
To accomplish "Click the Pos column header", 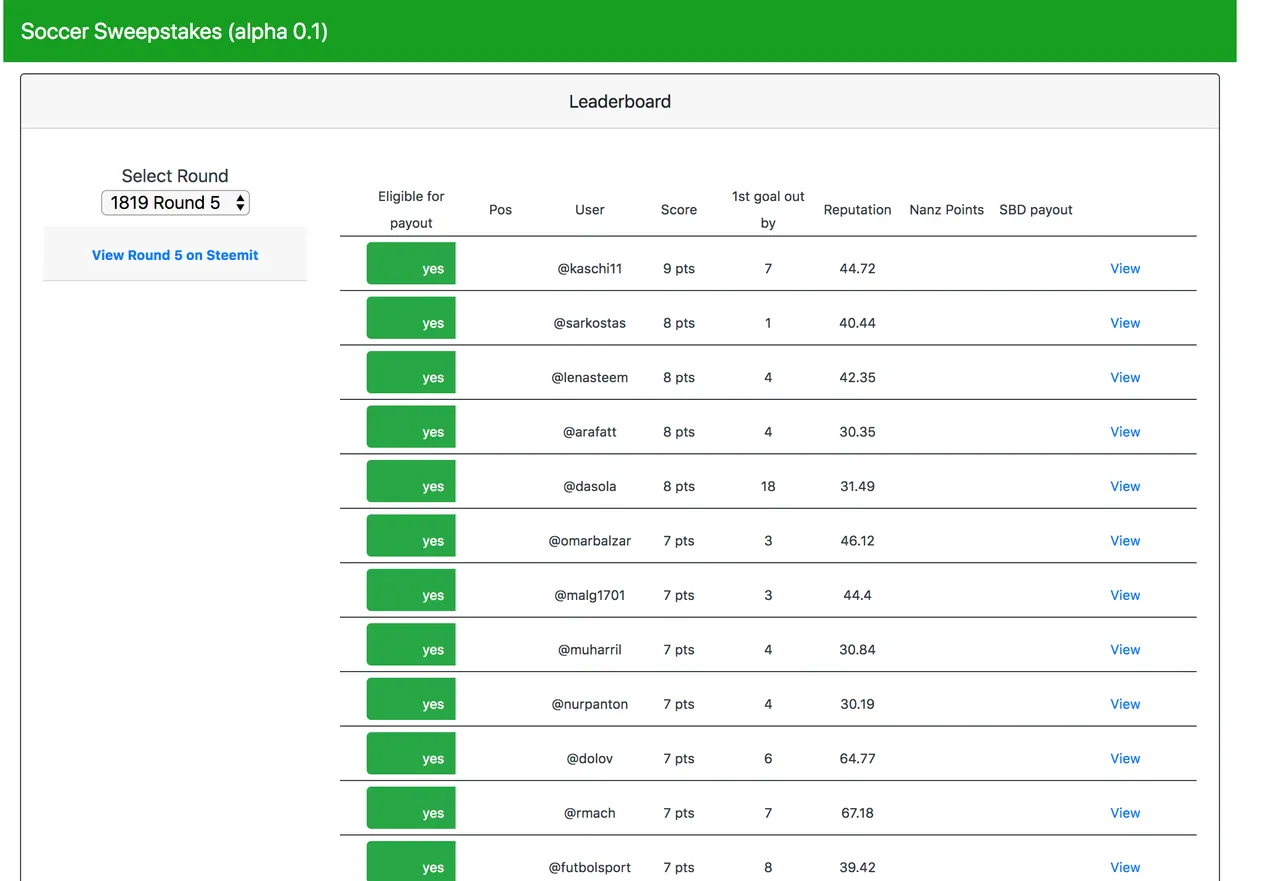I will (501, 210).
